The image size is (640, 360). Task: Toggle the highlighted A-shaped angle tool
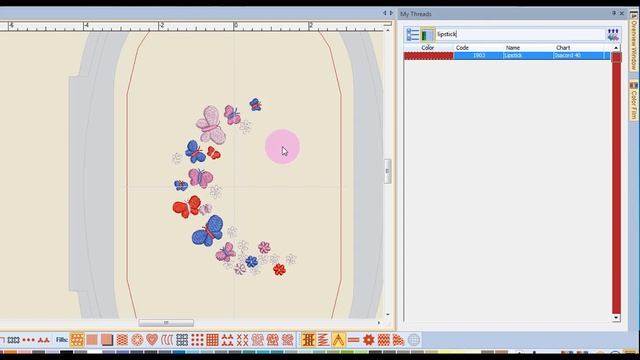338,340
